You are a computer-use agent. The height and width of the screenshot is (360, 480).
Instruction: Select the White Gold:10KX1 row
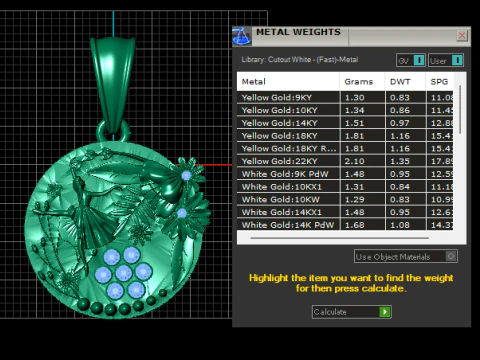click(x=345, y=187)
